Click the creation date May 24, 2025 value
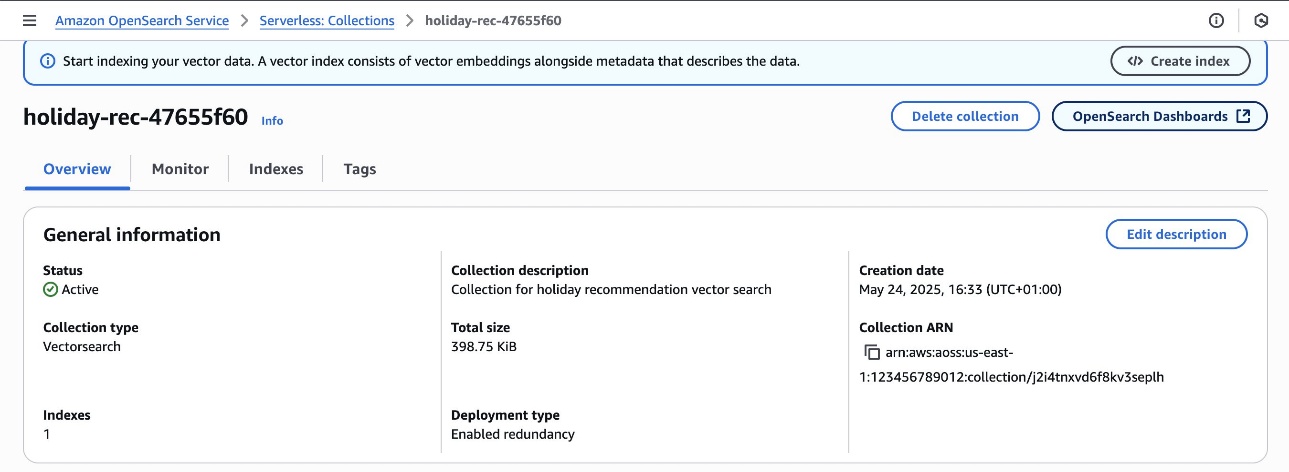 [x=960, y=289]
